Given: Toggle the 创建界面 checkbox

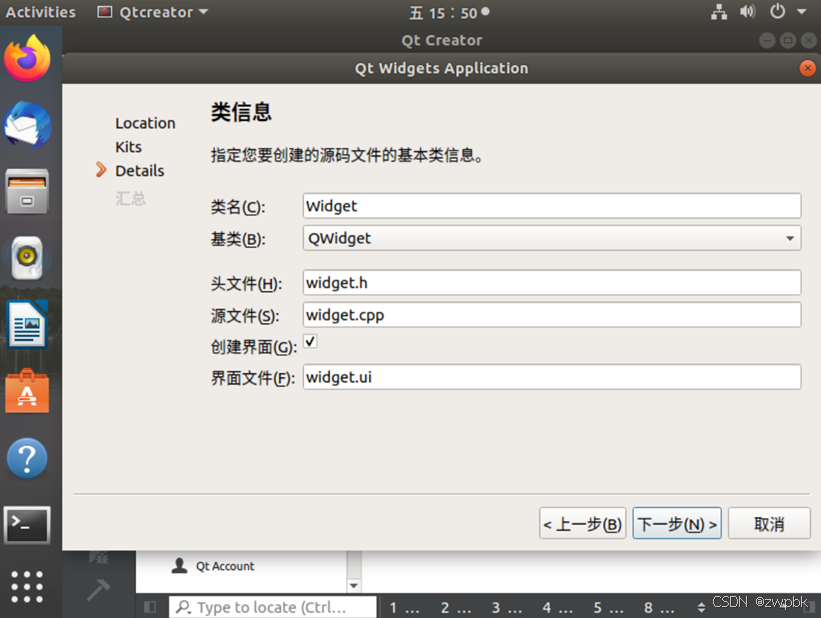Looking at the screenshot, I should (x=310, y=341).
